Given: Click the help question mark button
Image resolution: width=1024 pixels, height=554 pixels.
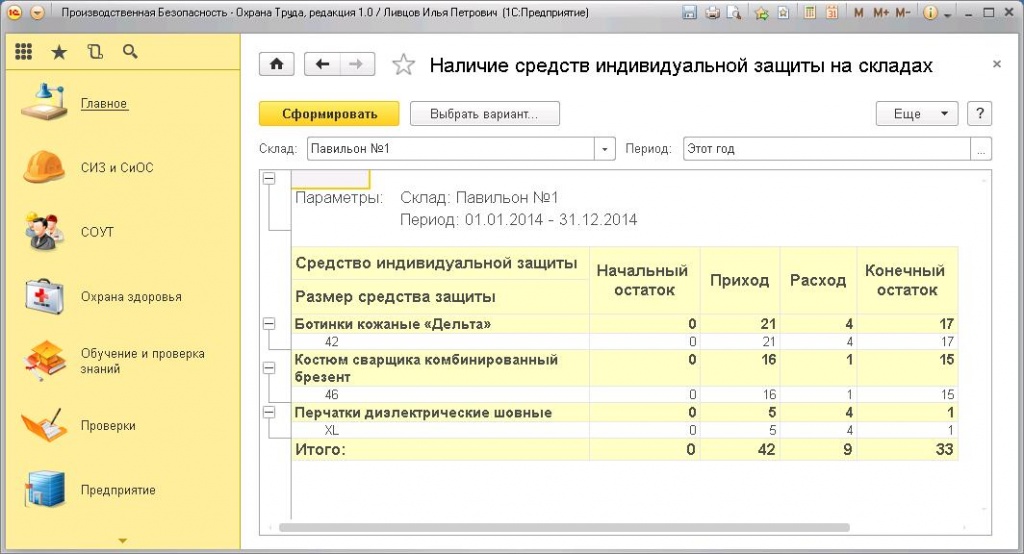Looking at the screenshot, I should coord(980,114).
